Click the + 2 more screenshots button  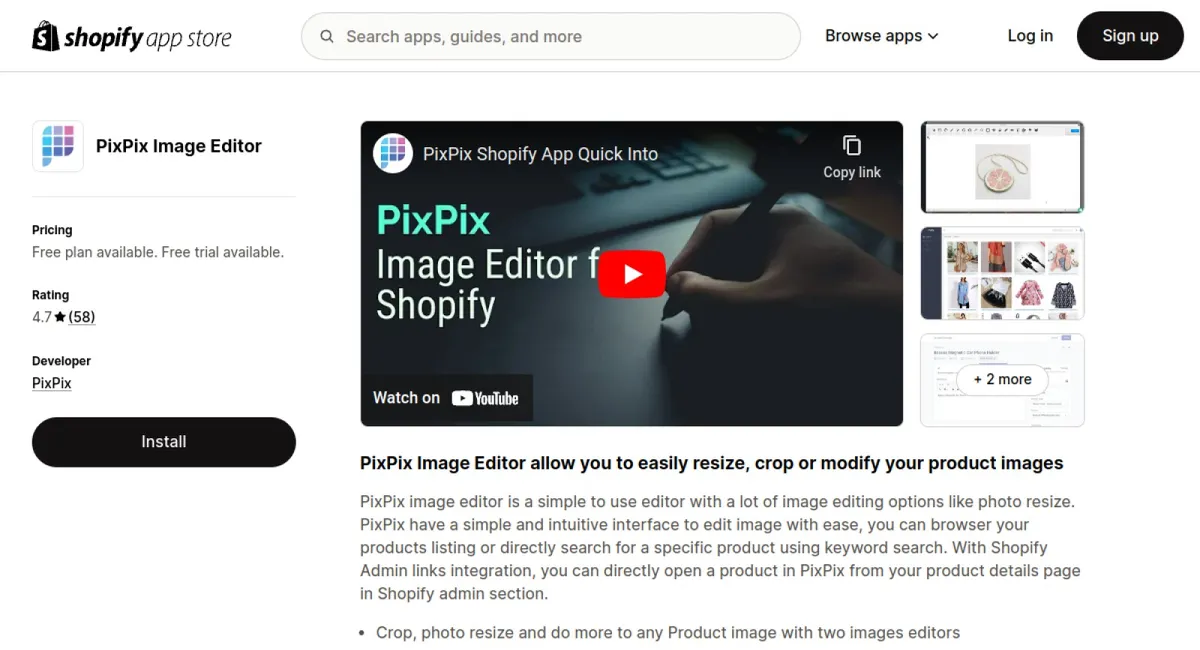pos(1002,380)
